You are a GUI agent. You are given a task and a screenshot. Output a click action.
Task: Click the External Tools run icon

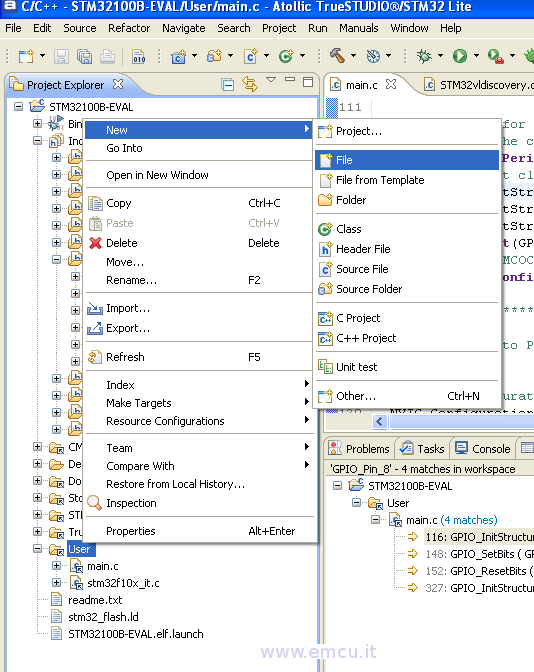click(x=496, y=56)
